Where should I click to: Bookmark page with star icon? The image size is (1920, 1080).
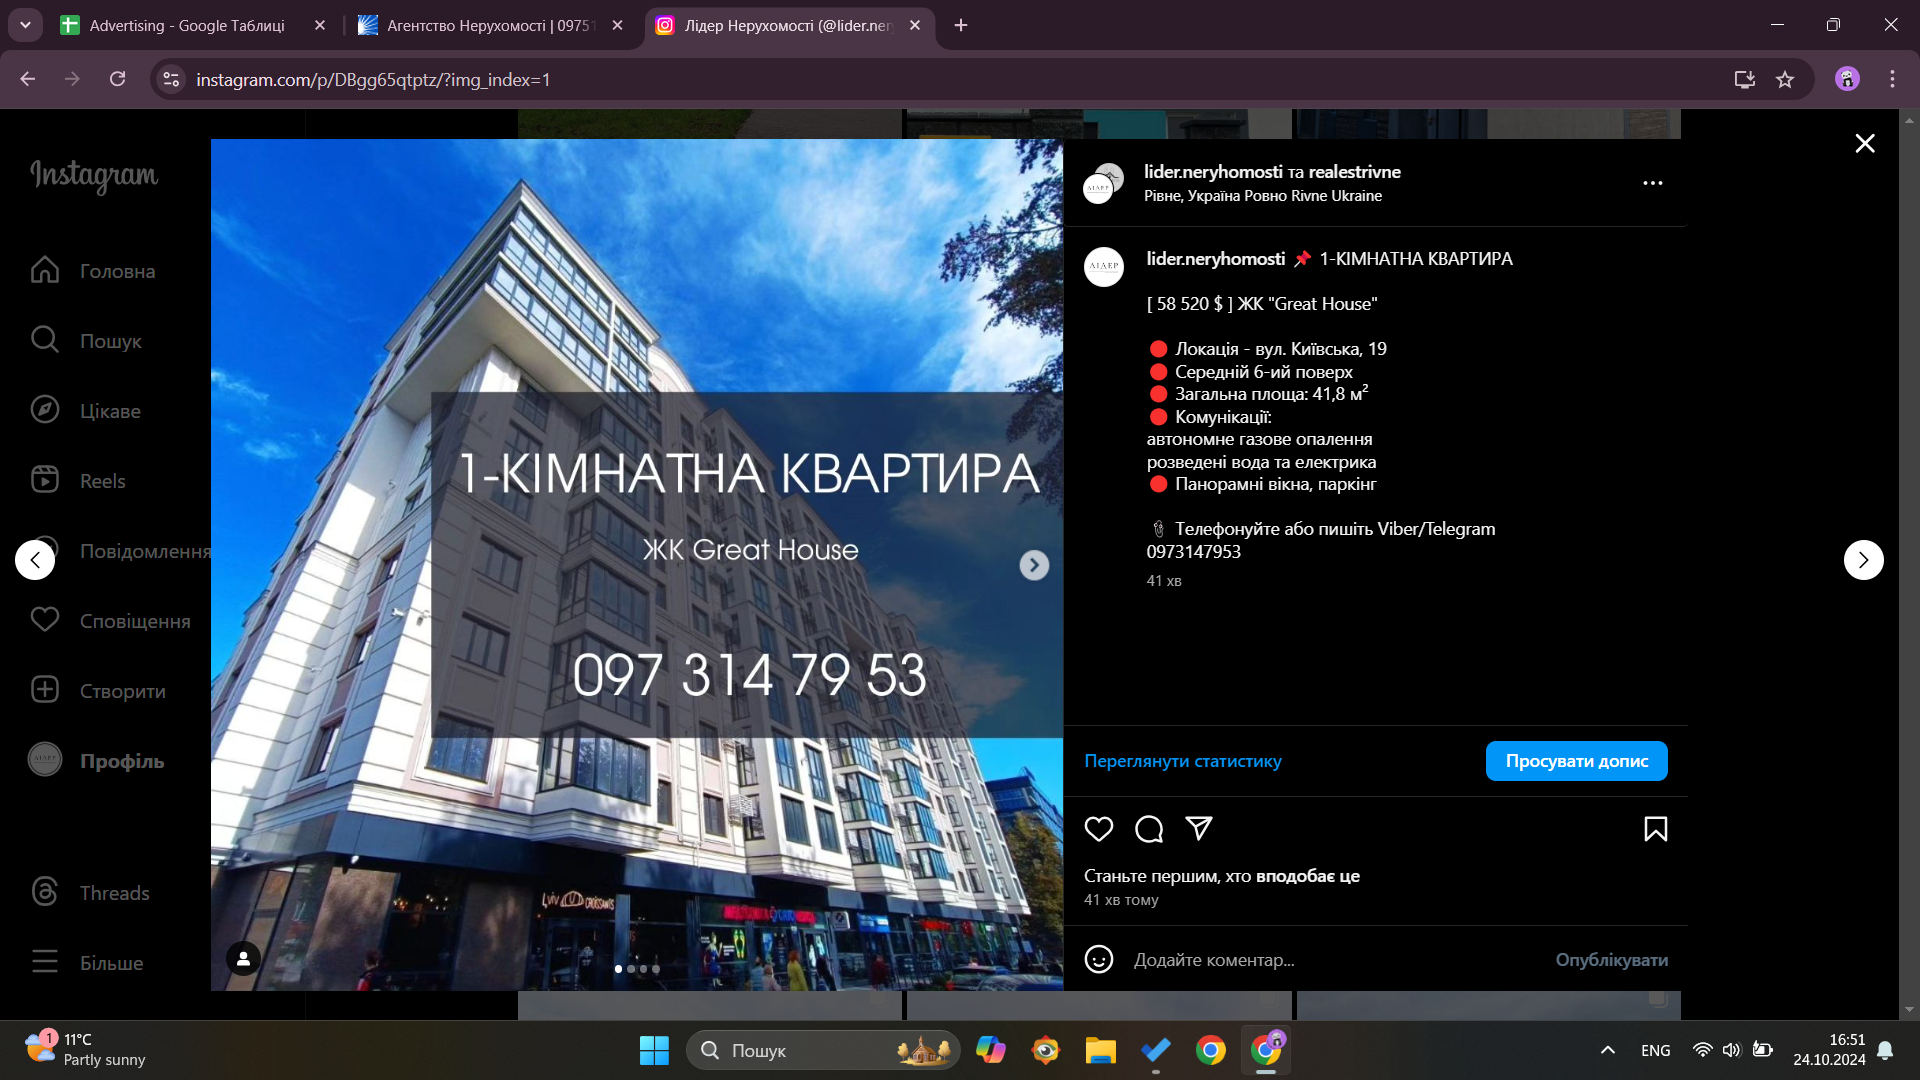click(1785, 80)
